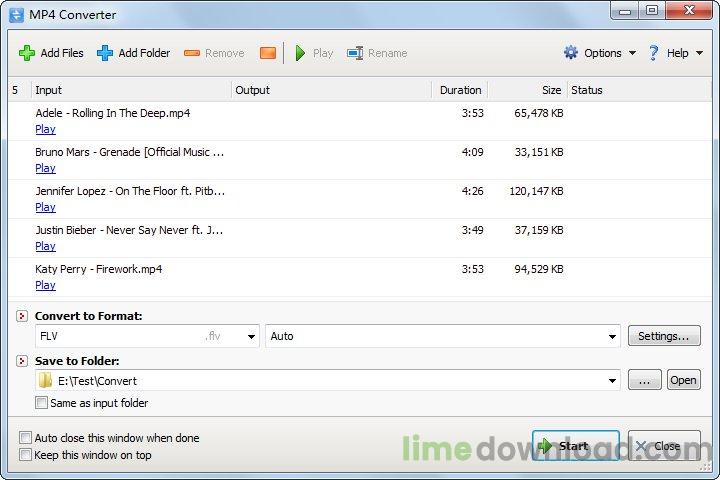The width and height of the screenshot is (720, 480).
Task: Click the 120,147 KB size value
Action: click(536, 192)
